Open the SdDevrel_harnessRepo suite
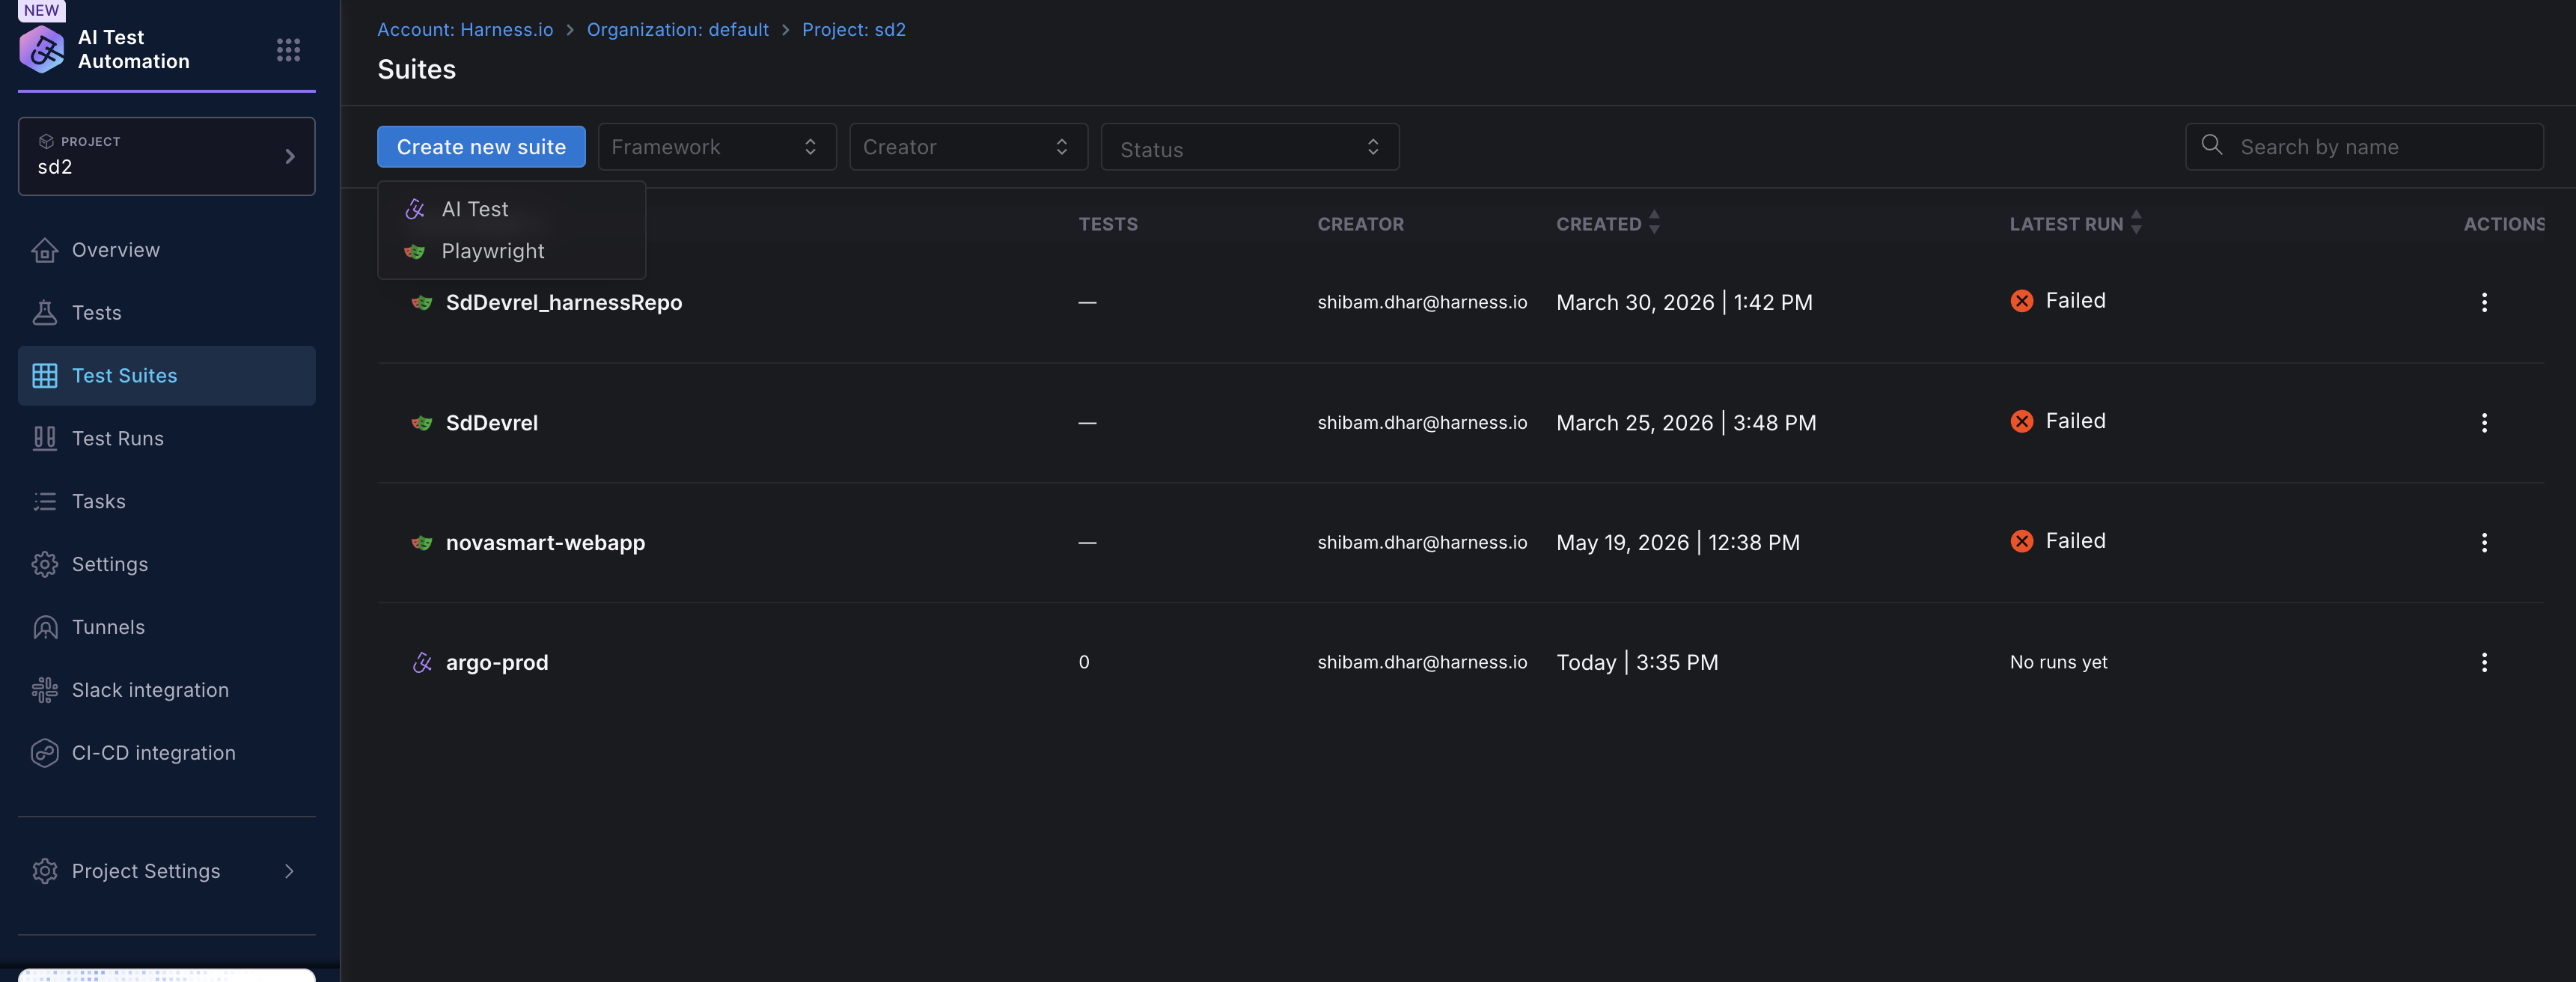 pos(564,302)
